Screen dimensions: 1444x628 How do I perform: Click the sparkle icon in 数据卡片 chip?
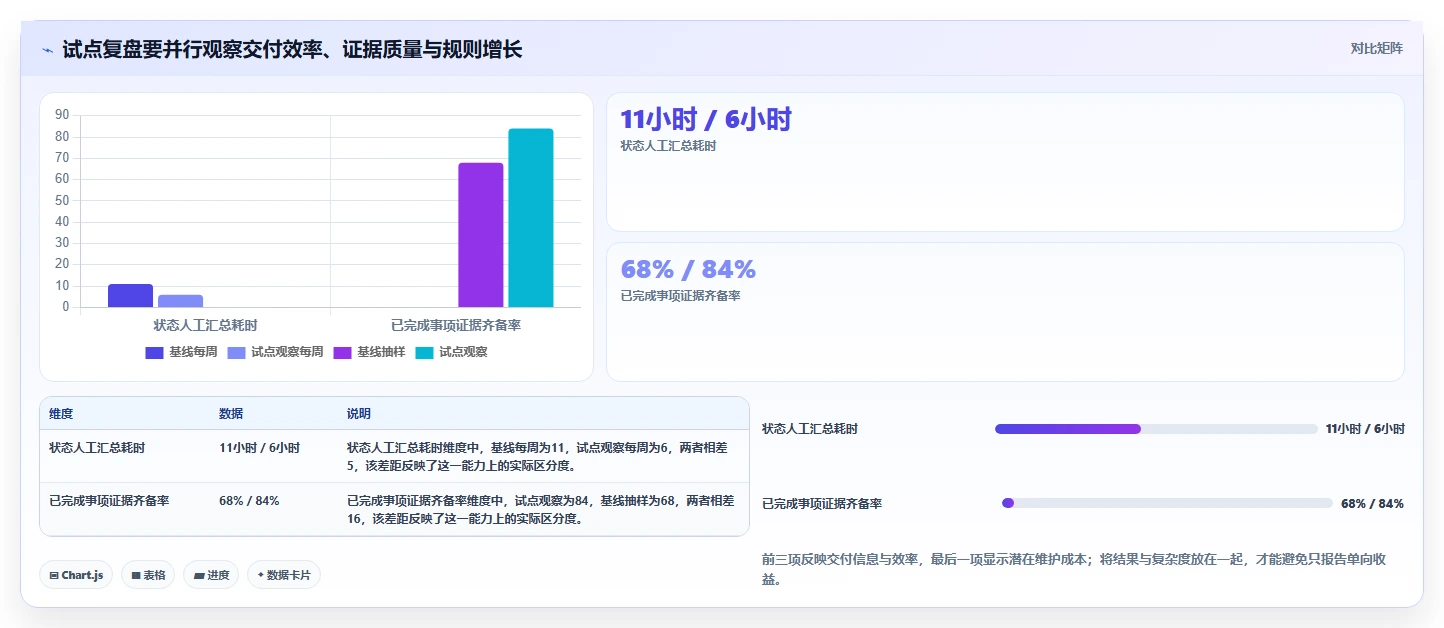261,575
